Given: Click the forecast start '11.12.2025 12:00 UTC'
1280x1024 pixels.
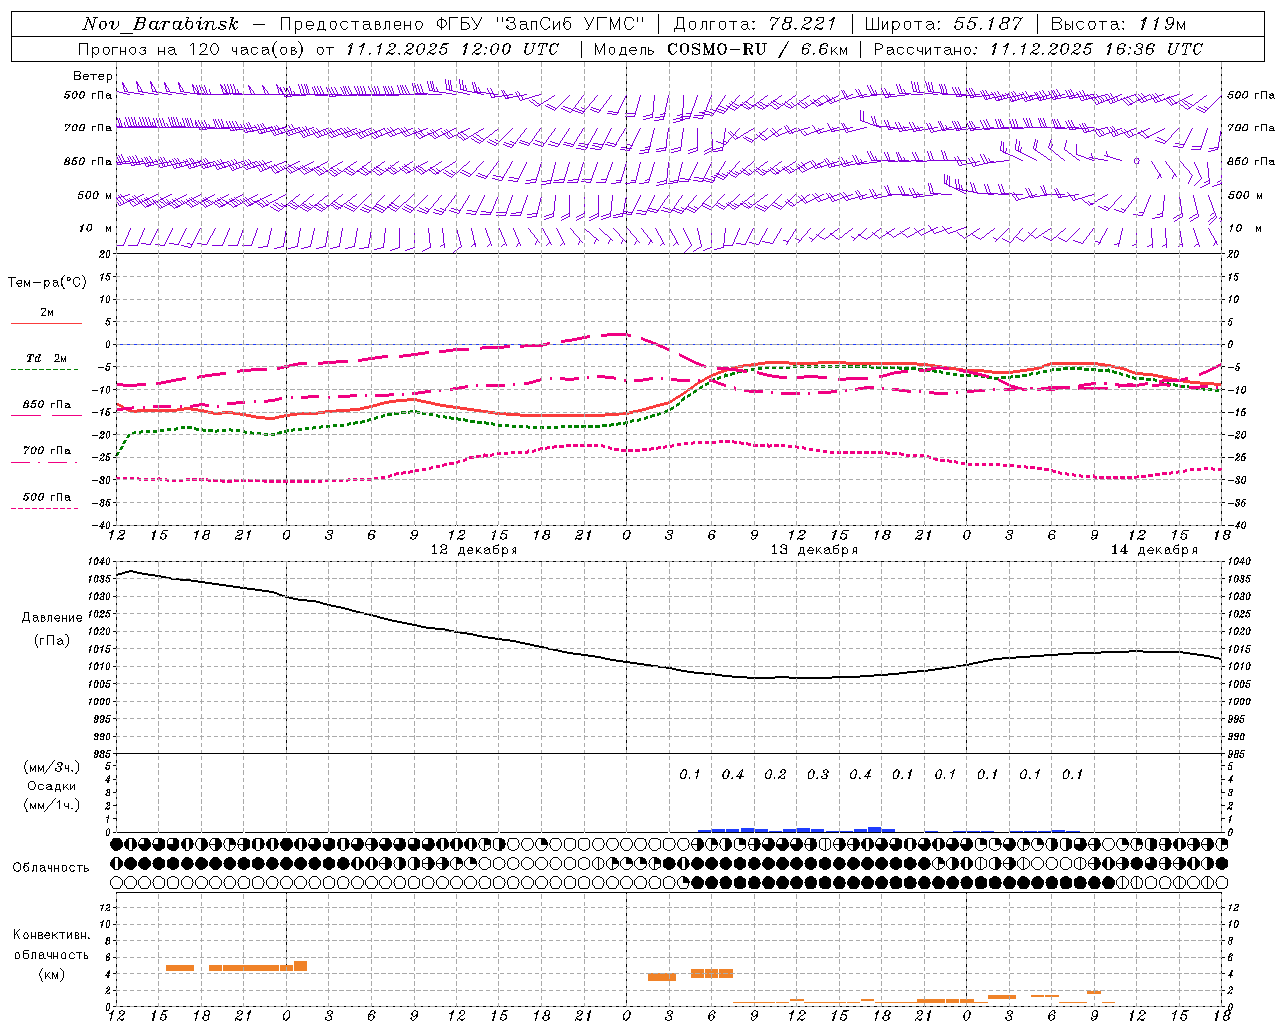Looking at the screenshot, I should pyautogui.click(x=452, y=49).
